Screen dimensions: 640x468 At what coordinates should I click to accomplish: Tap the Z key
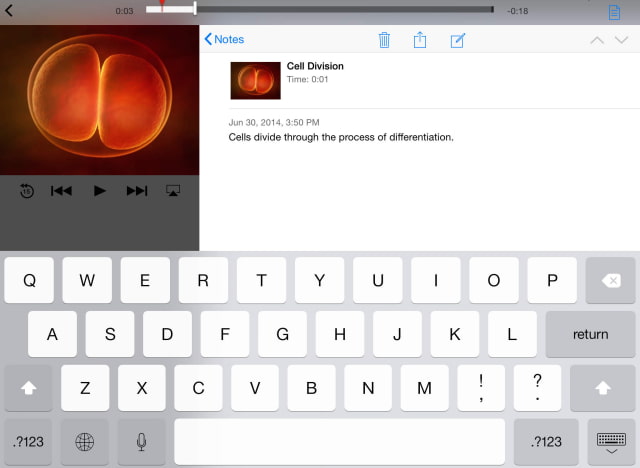(85, 388)
